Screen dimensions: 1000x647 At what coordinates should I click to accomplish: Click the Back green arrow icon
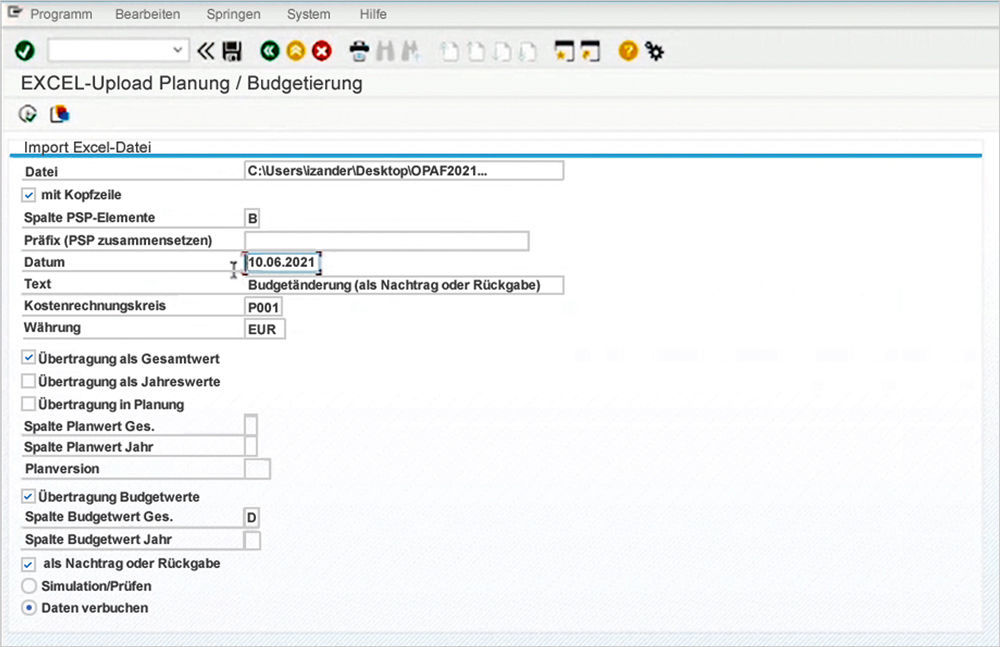[270, 50]
